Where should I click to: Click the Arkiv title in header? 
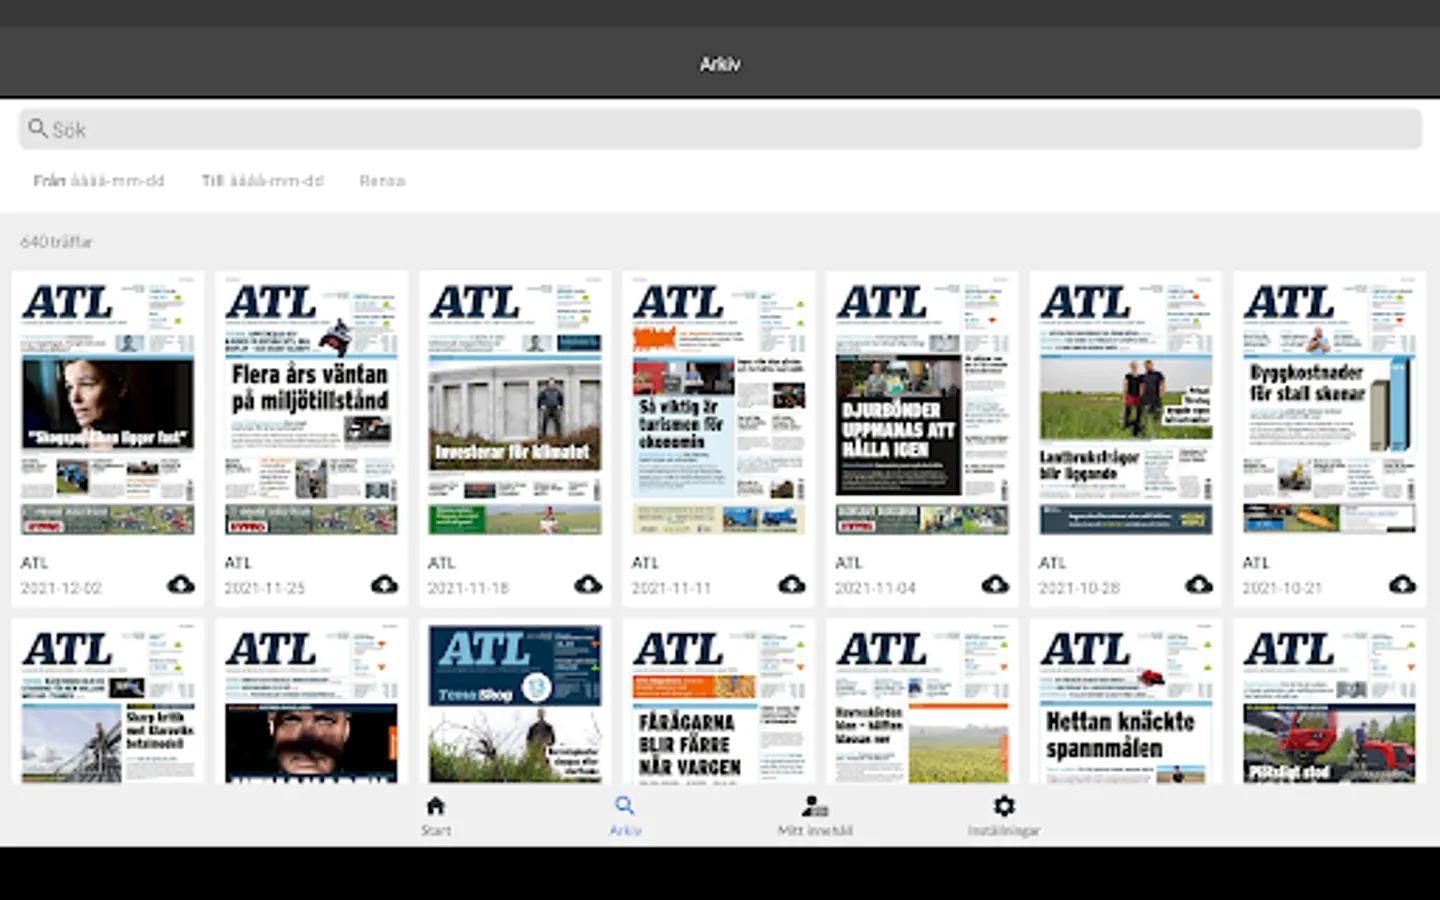coord(720,64)
